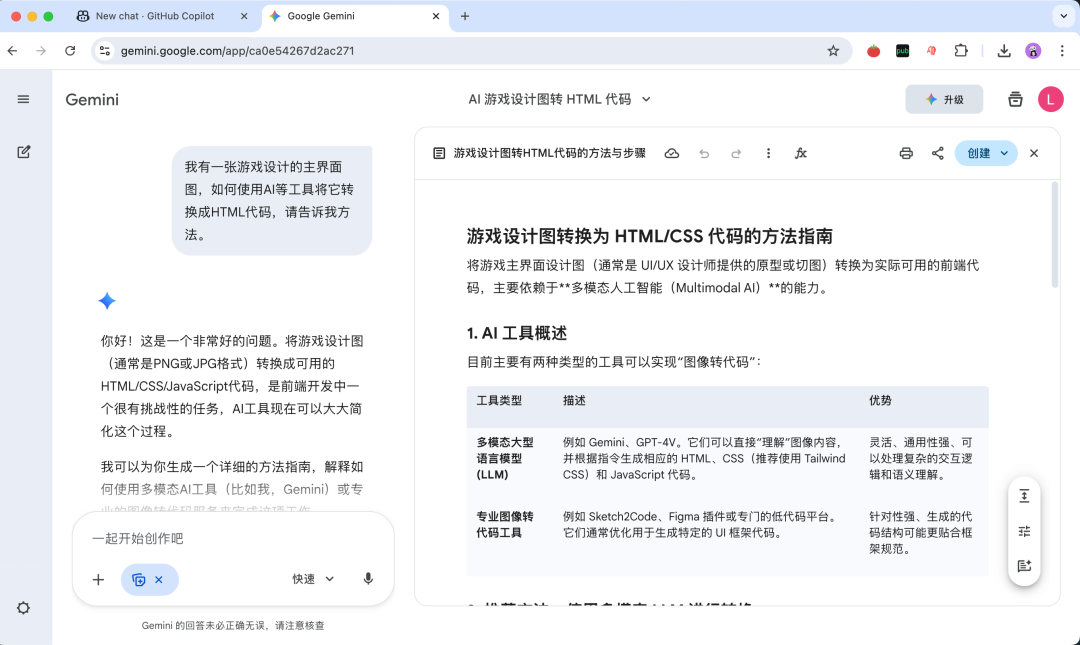Start a new chat with pencil icon
The width and height of the screenshot is (1080, 645).
23,152
